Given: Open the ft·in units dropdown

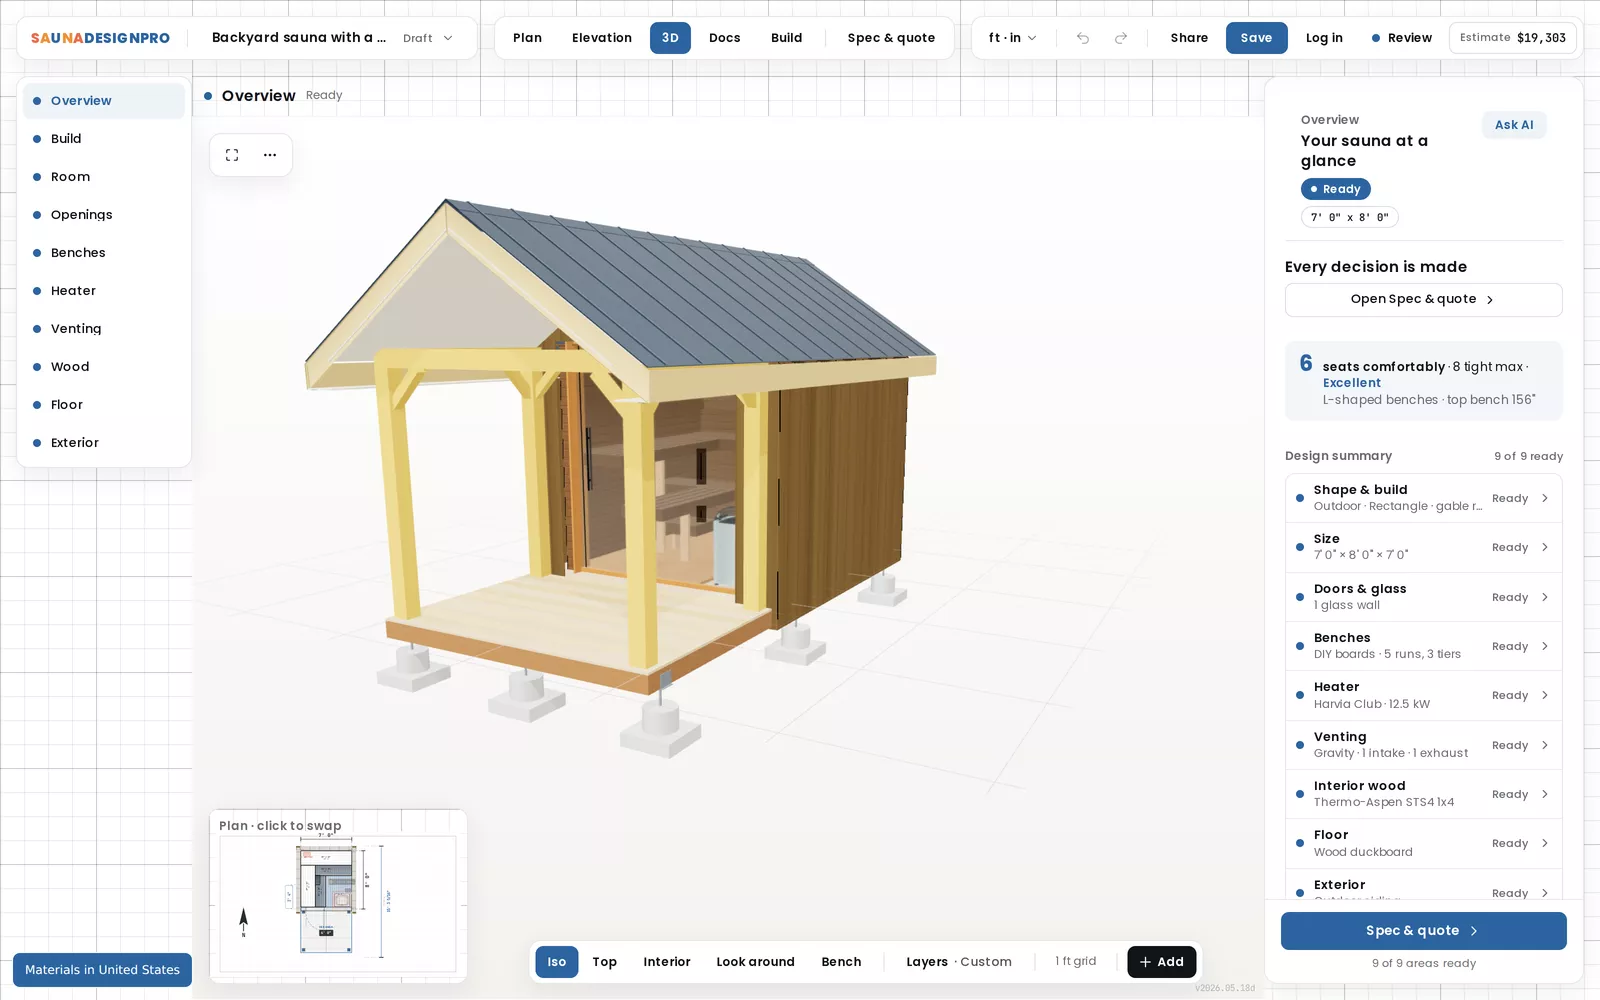Looking at the screenshot, I should [1012, 38].
